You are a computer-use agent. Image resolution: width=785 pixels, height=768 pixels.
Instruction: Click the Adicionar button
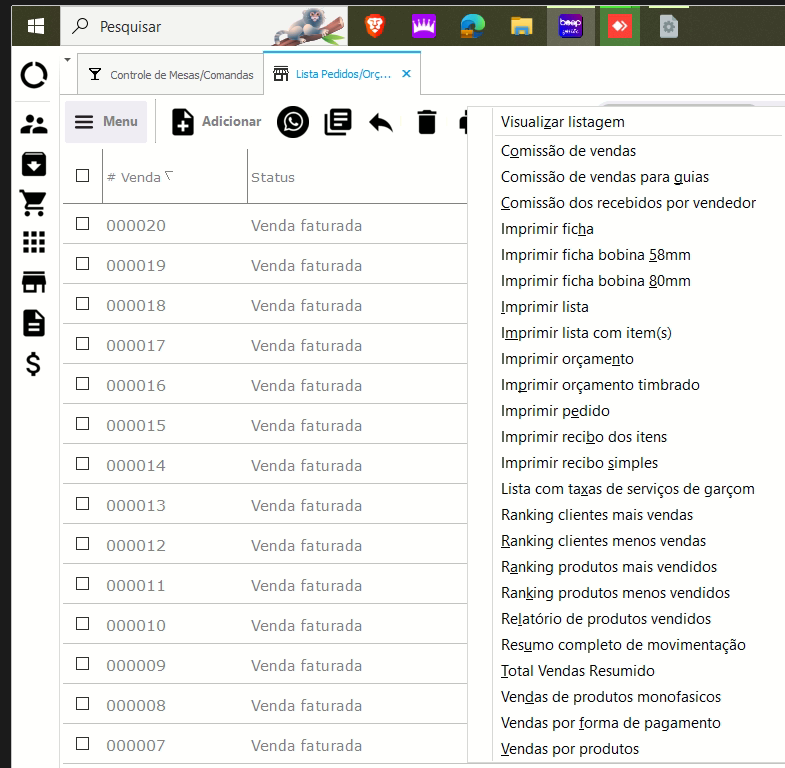point(217,122)
